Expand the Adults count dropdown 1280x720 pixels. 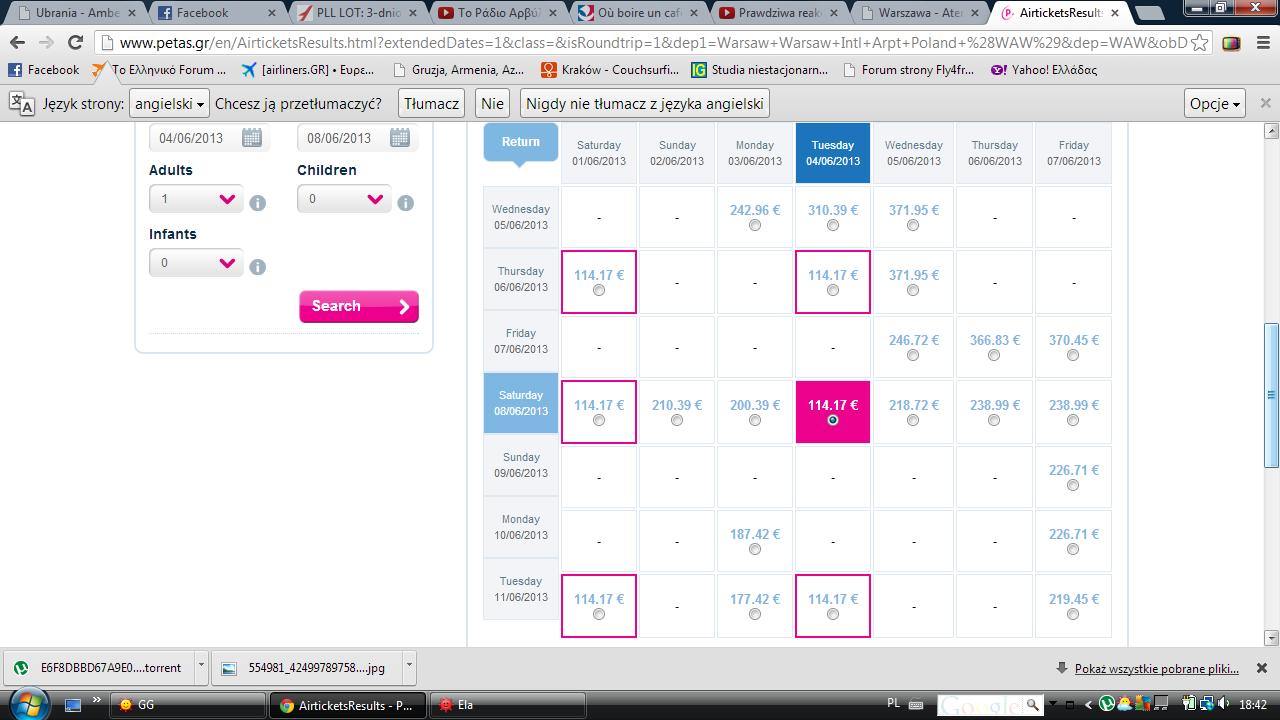coord(196,199)
